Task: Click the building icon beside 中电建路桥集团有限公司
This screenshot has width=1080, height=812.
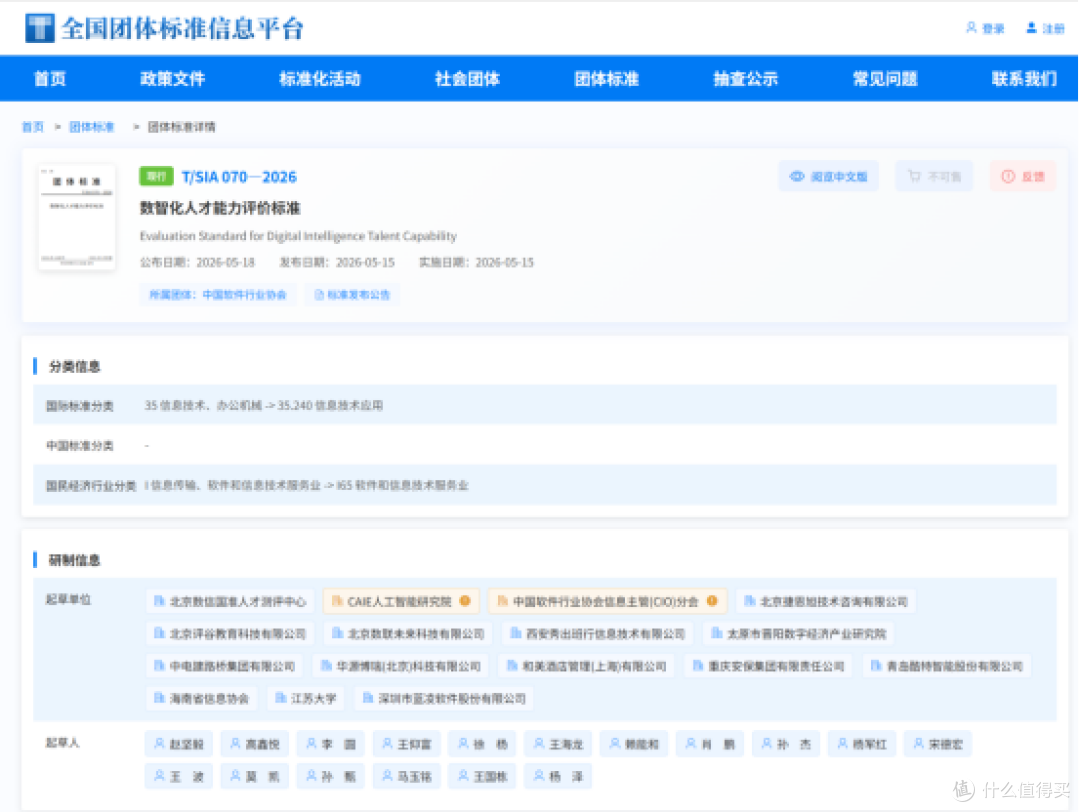Action: 159,665
